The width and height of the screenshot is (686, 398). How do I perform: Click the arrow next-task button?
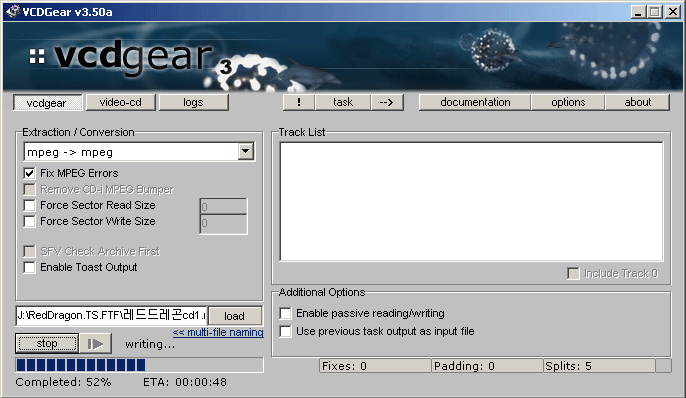(386, 102)
